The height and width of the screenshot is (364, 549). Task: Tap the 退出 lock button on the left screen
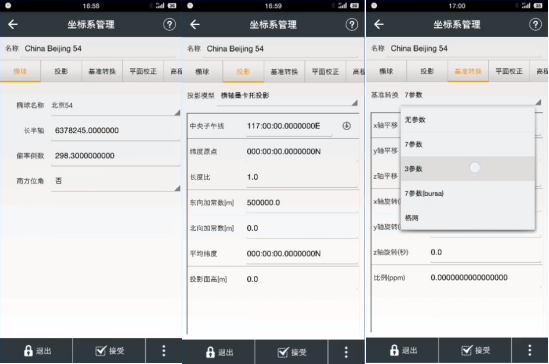pos(36,351)
